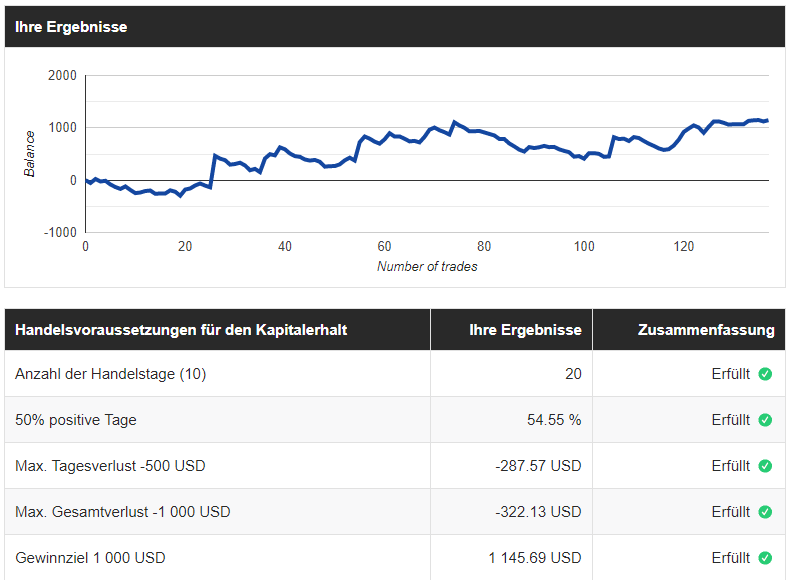Screen dimensions: 789x580
Task: Click the 'Ihre Ergebnisse' panel title at top
Action: click(71, 27)
